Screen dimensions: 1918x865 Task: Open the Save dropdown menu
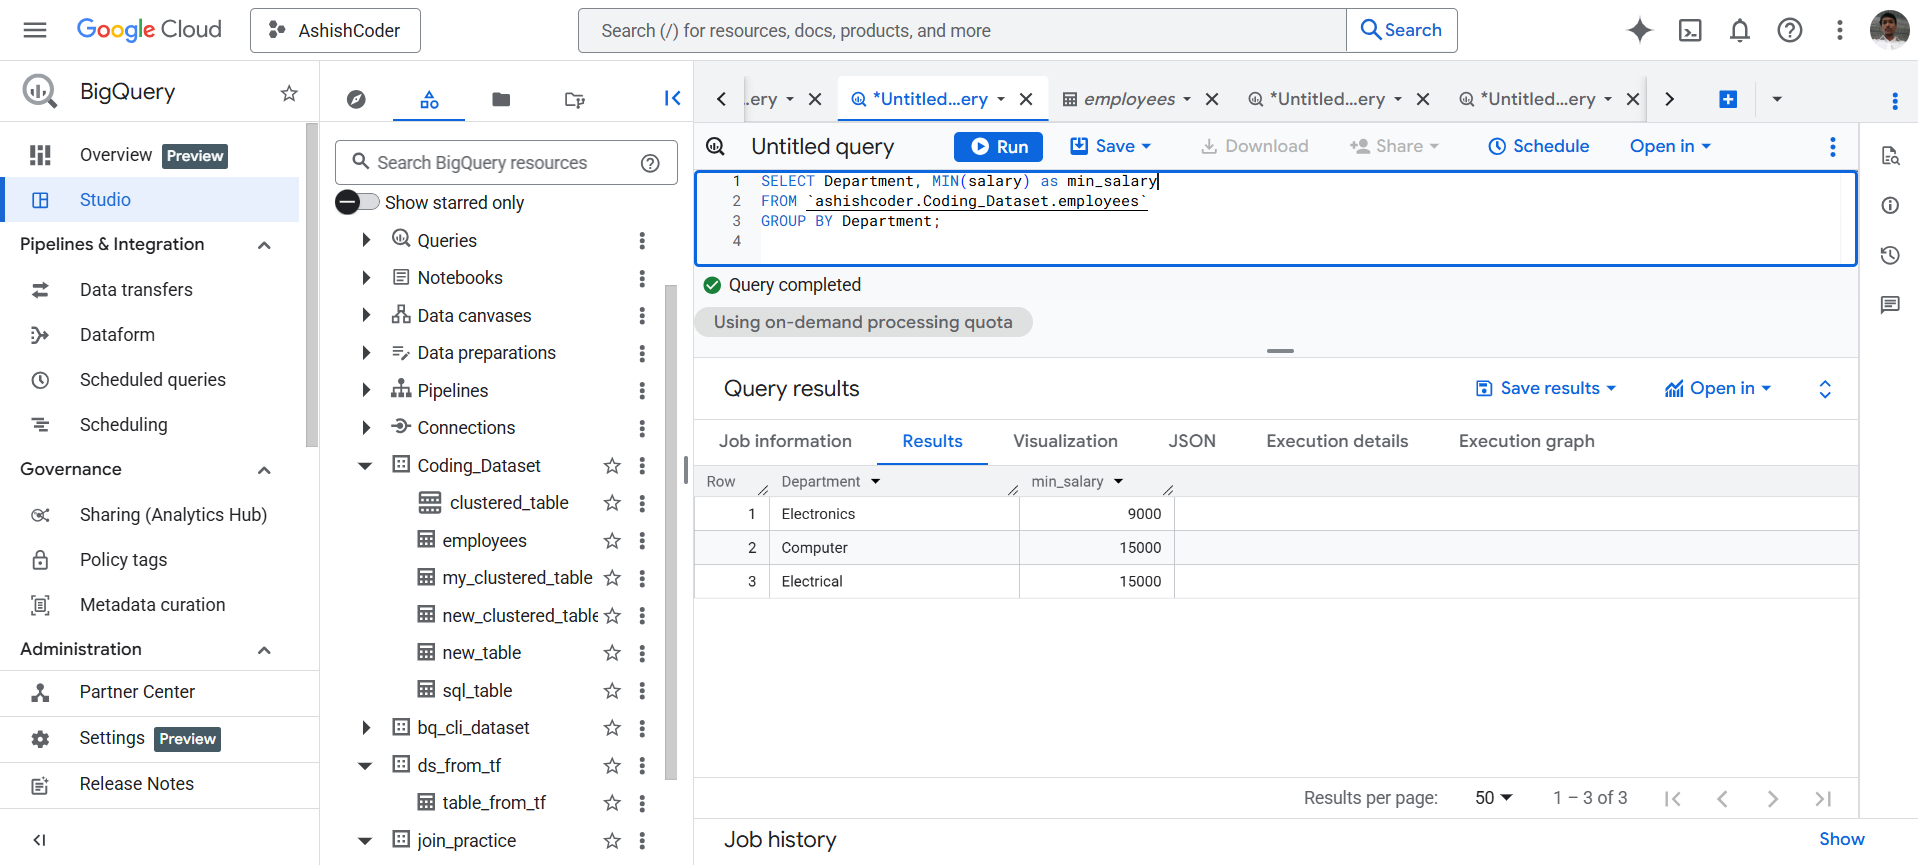point(1111,146)
